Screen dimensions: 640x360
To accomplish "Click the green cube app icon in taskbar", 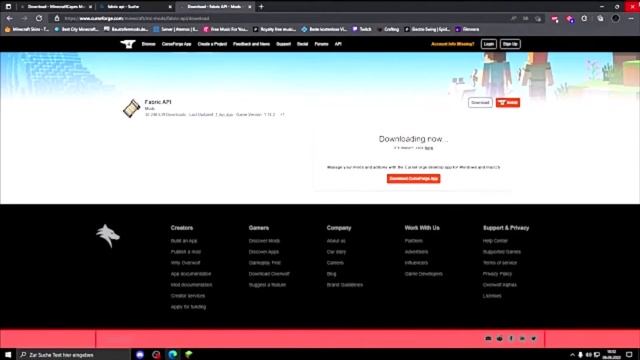I will tap(189, 355).
